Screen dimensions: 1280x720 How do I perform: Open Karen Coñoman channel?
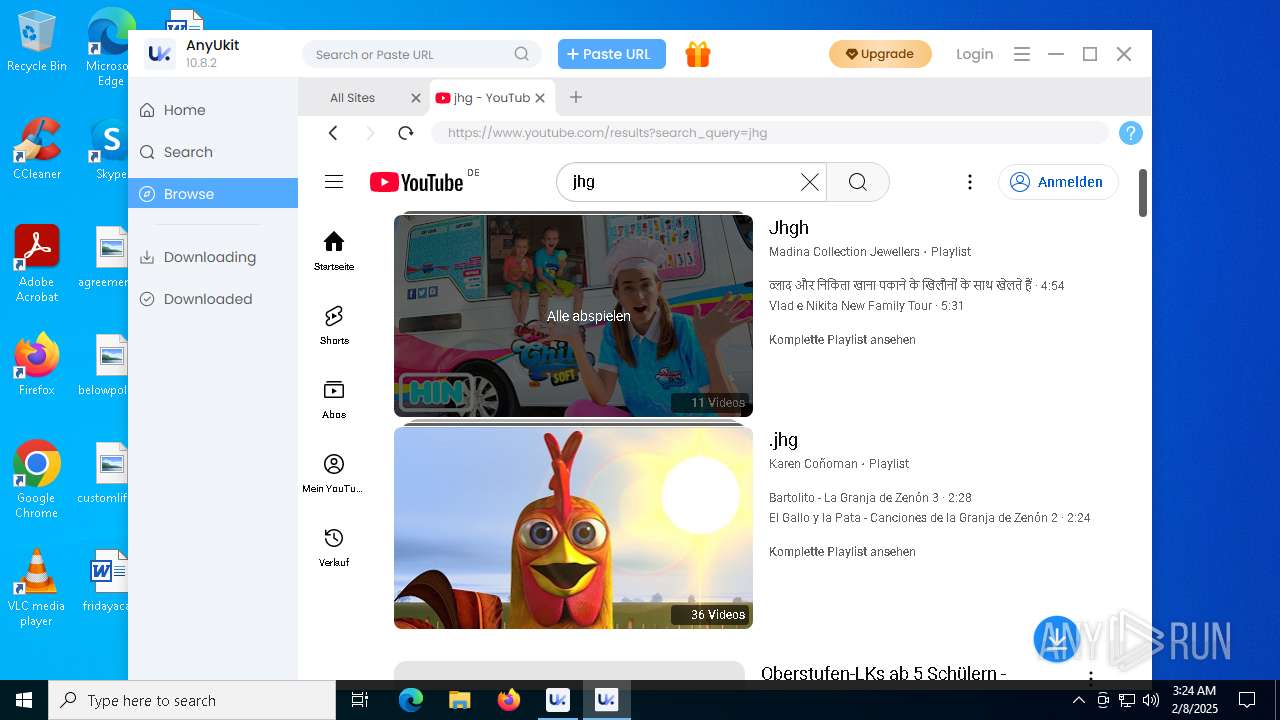pos(813,464)
